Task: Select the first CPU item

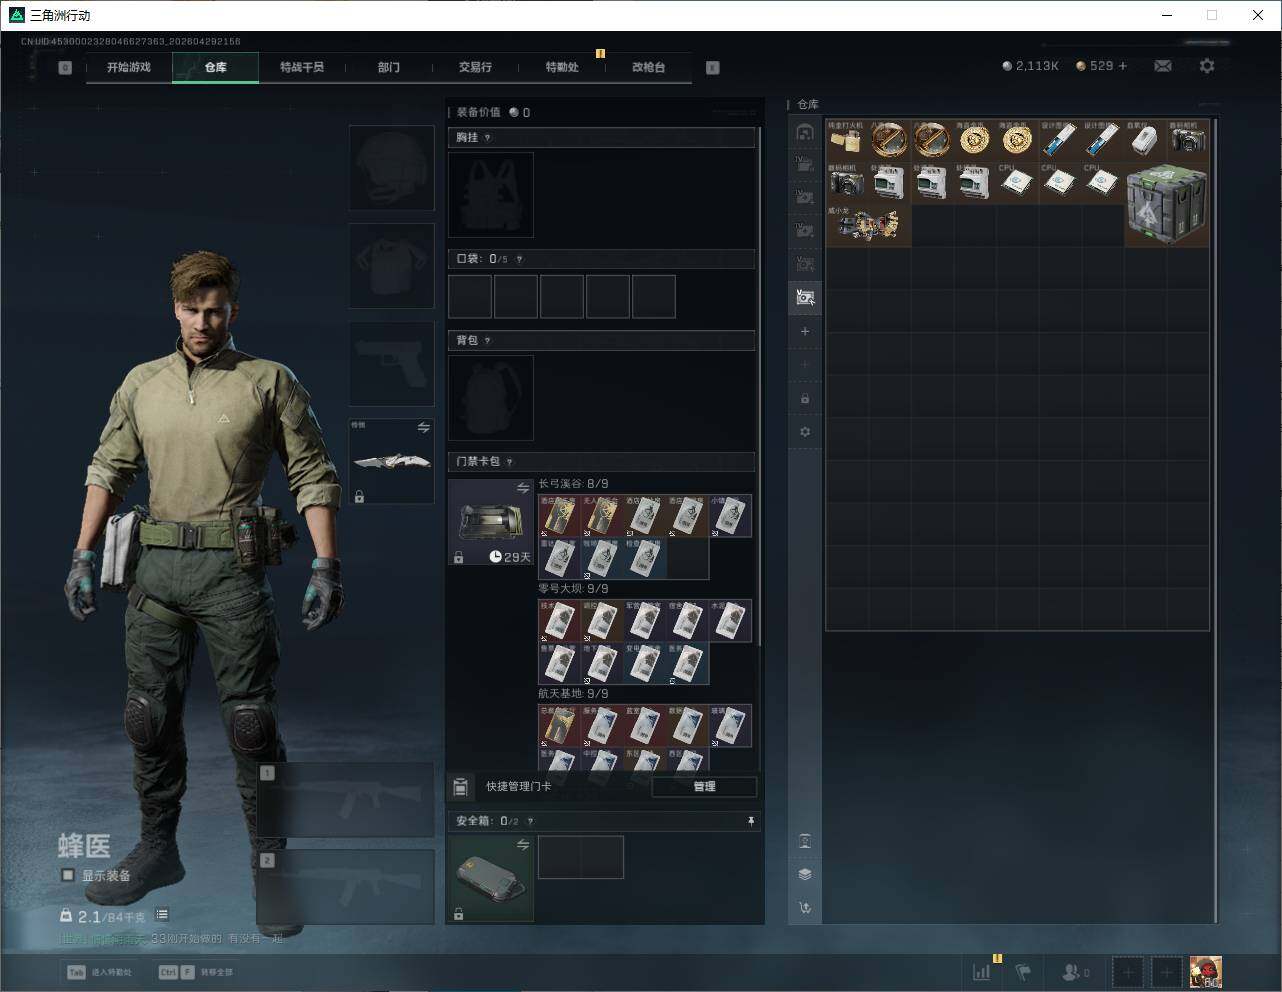Action: point(1018,183)
